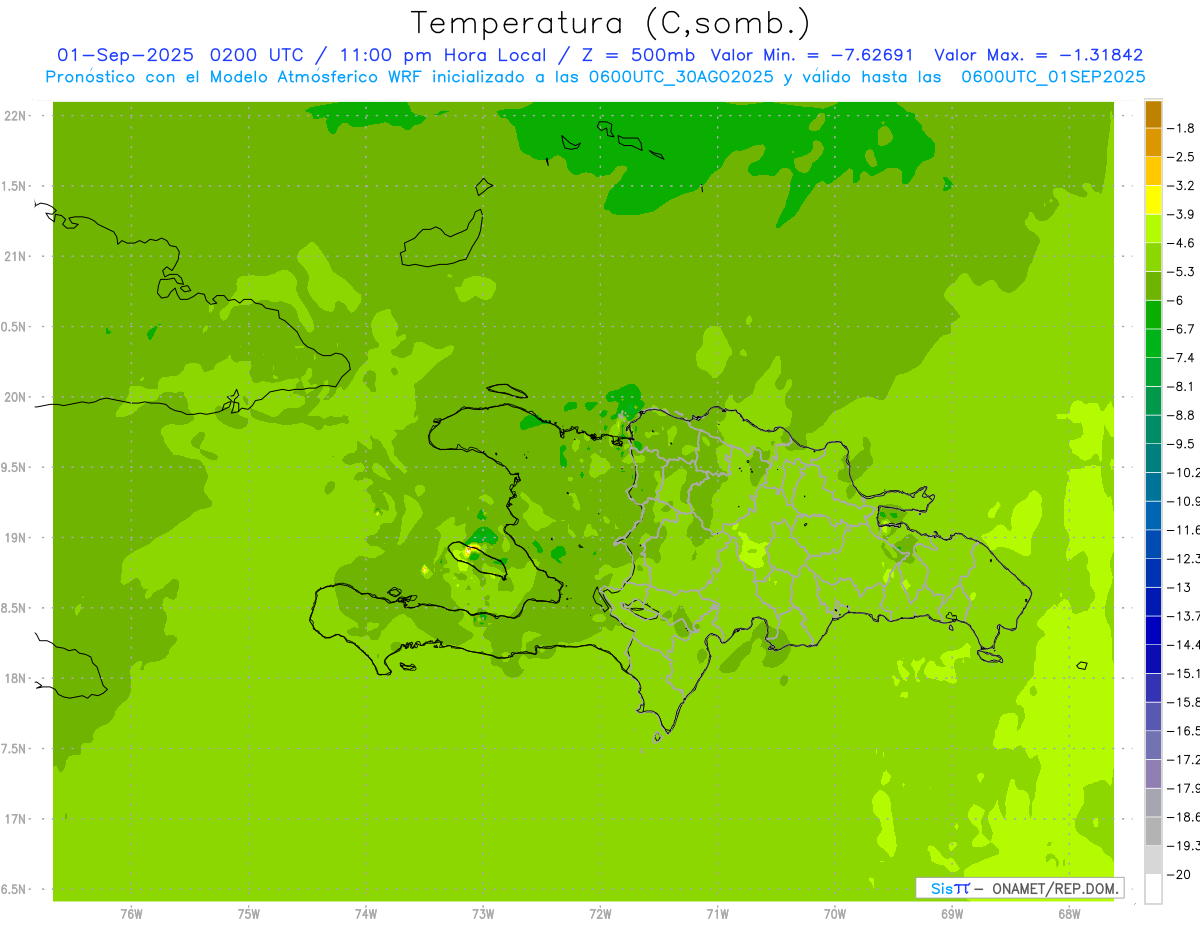This screenshot has height=927, width=1200.
Task: Click the "69W" longitude label
Action: click(x=952, y=913)
